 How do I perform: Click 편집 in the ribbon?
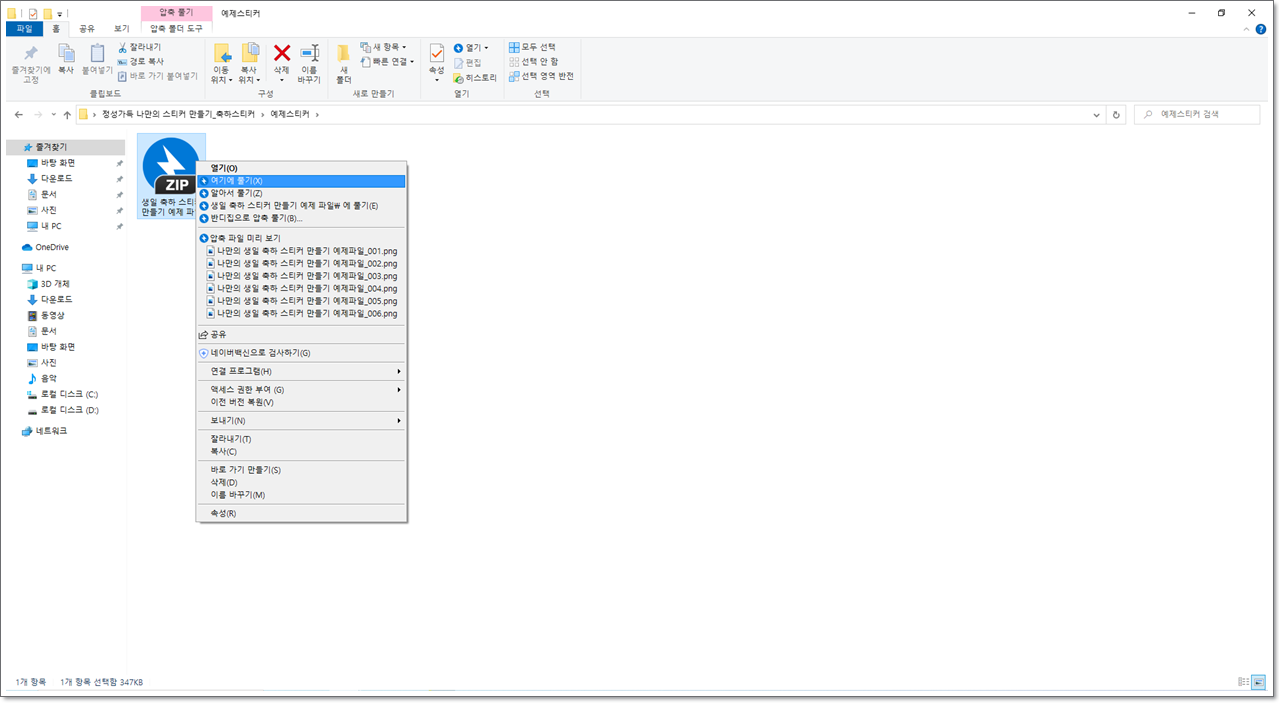tap(467, 62)
